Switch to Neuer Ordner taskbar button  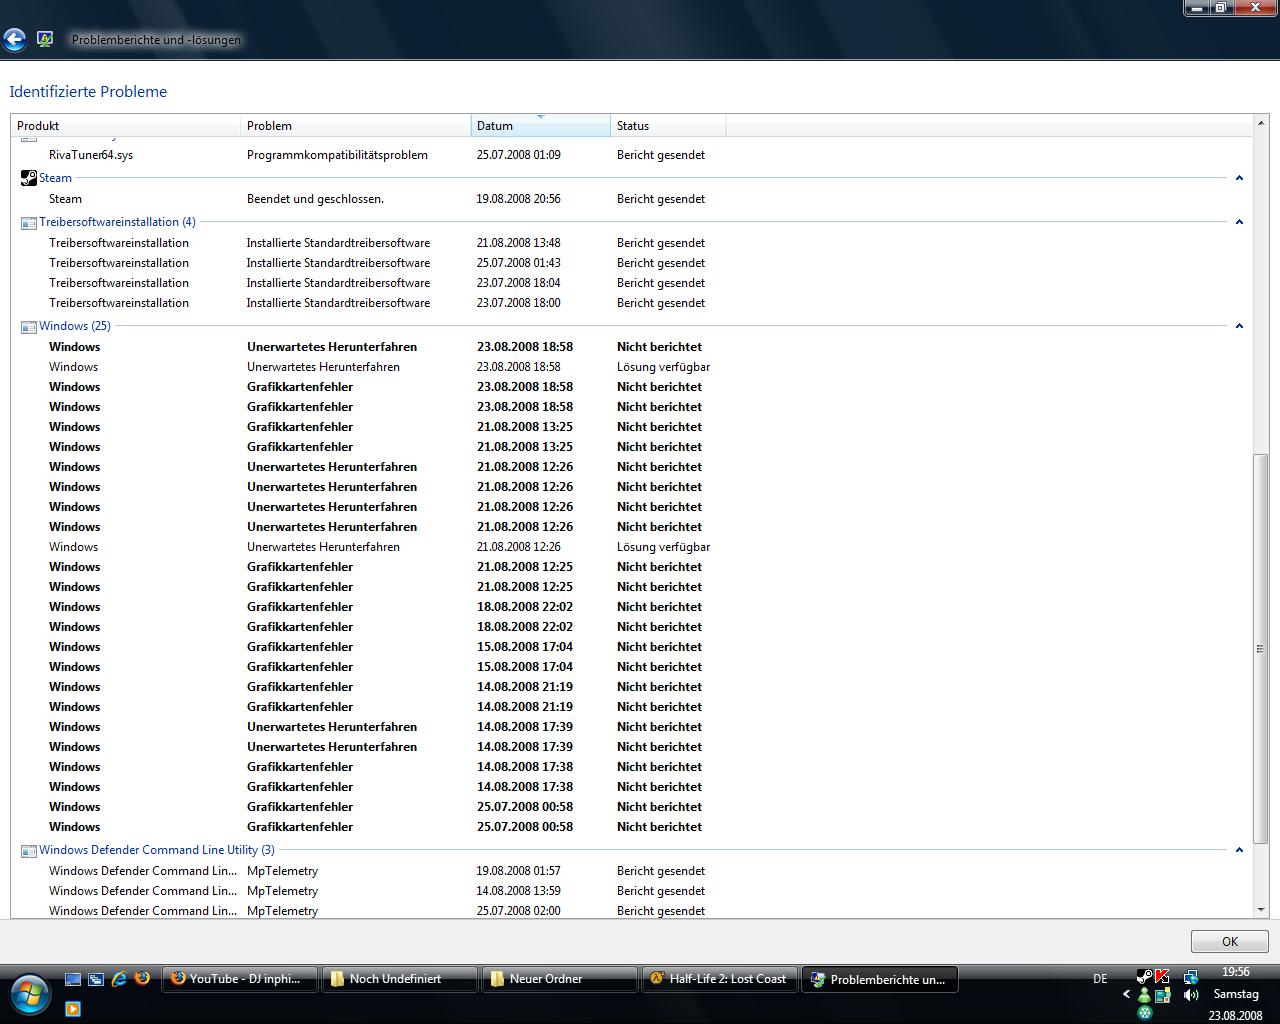(x=559, y=979)
